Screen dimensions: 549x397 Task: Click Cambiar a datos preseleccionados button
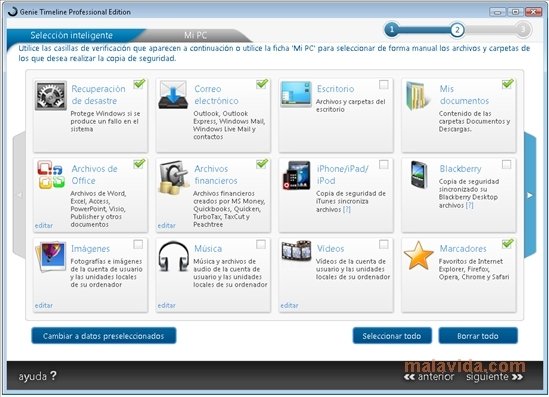pyautogui.click(x=104, y=336)
